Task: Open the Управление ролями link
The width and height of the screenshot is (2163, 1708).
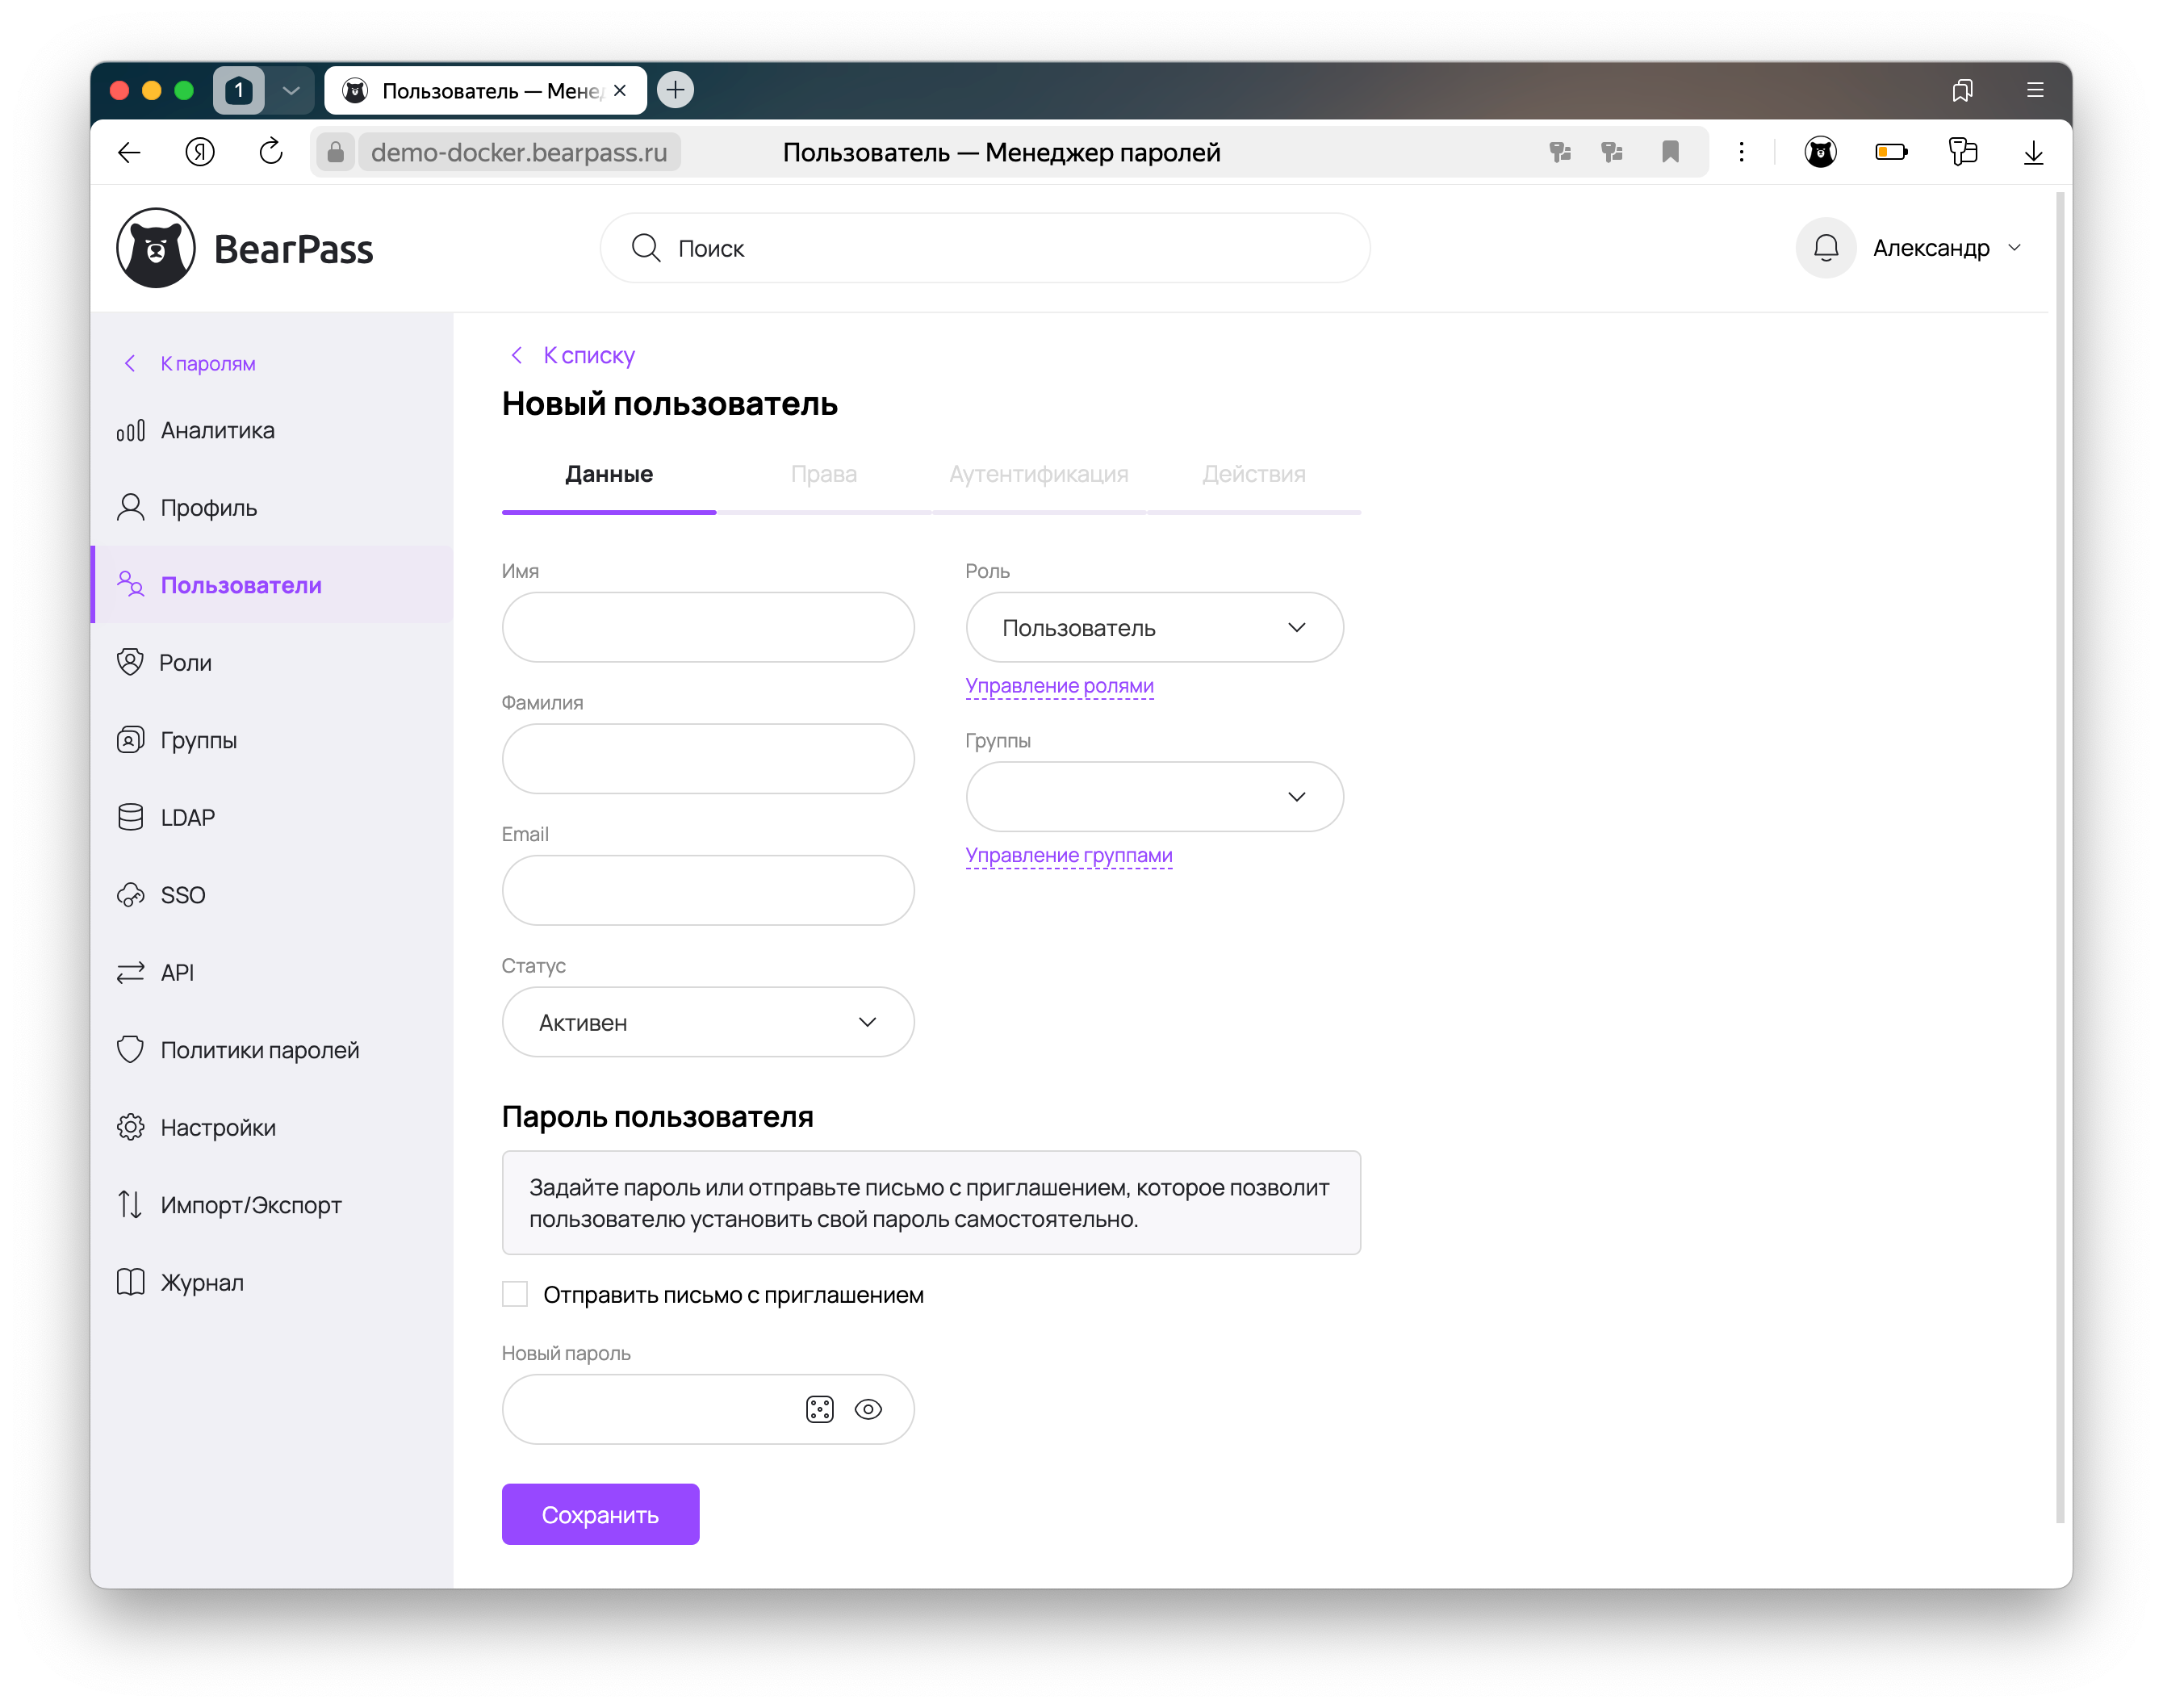Action: pos(1059,686)
